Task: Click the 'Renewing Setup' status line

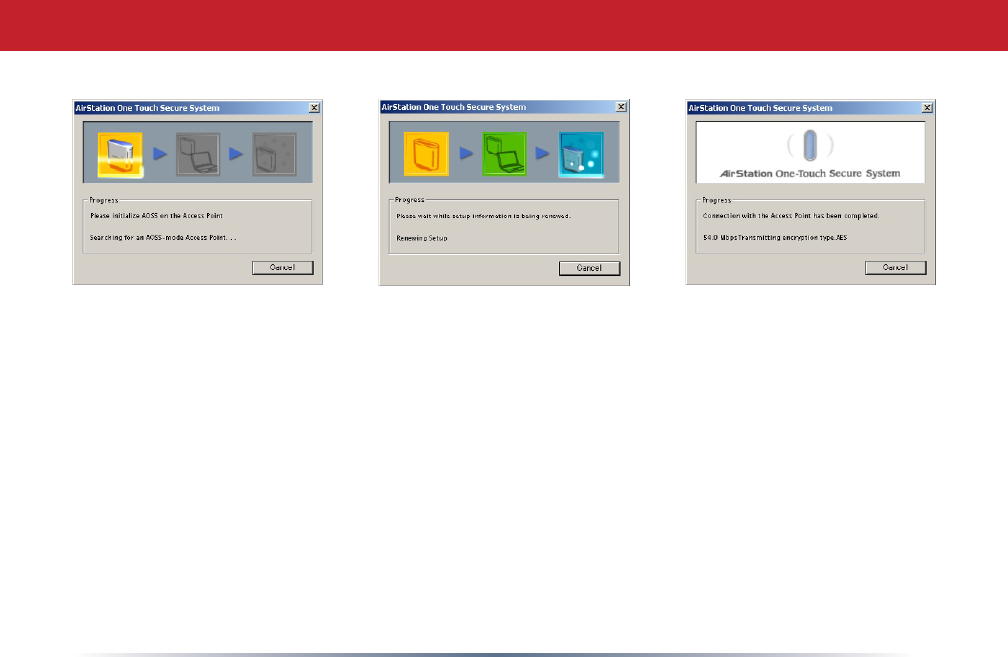Action: (x=422, y=238)
